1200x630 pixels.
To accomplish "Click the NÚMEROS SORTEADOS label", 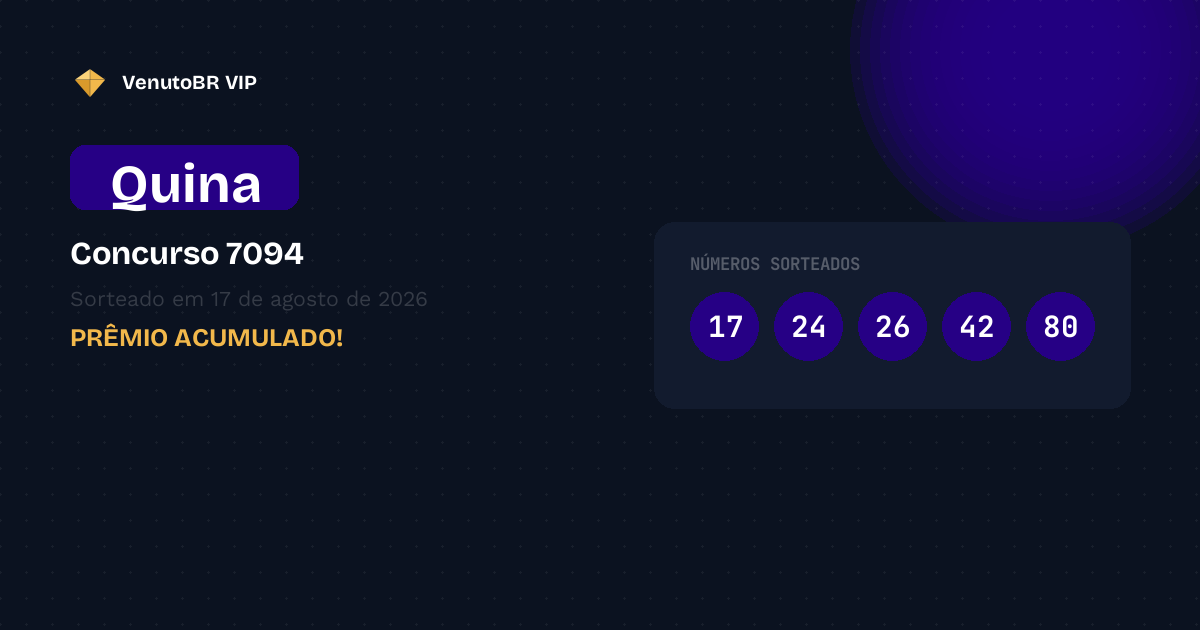I will [775, 264].
